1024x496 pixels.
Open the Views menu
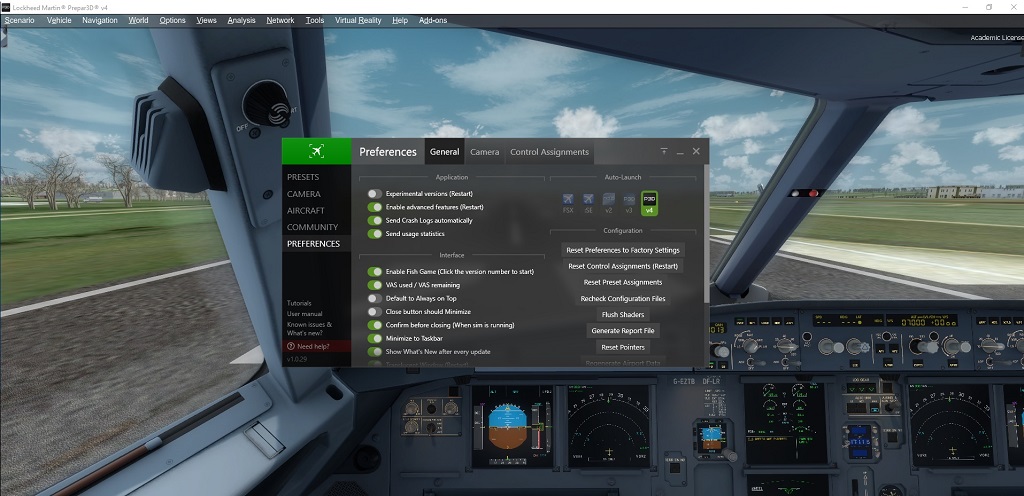206,20
